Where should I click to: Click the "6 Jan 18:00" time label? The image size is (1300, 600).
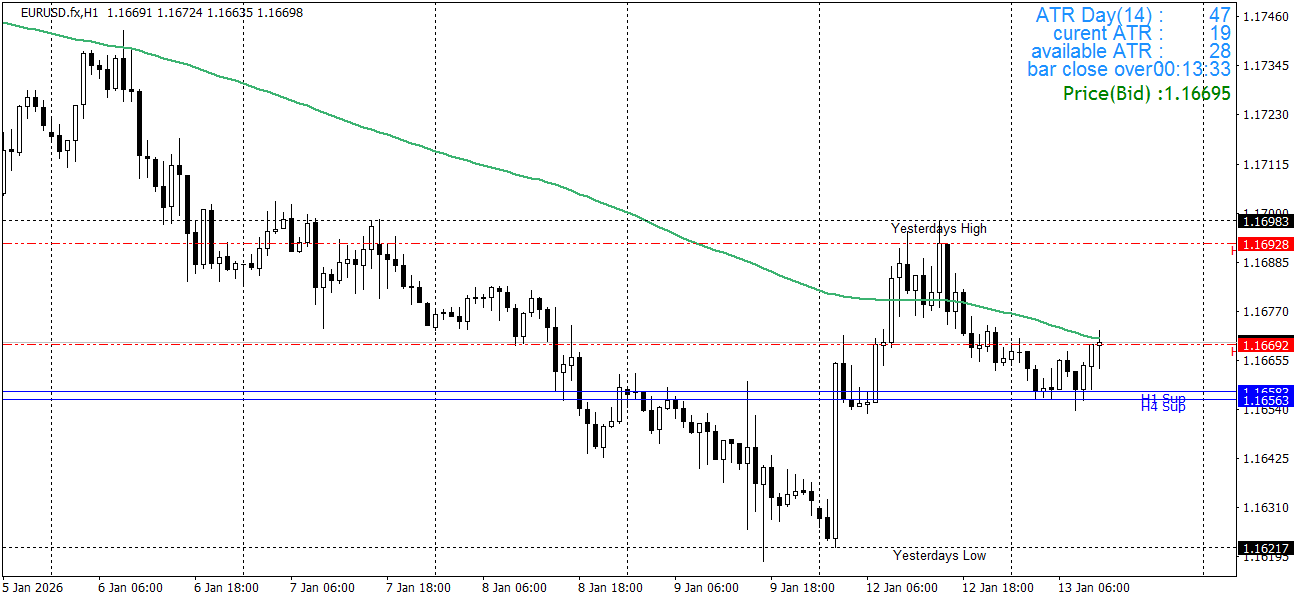click(x=226, y=588)
